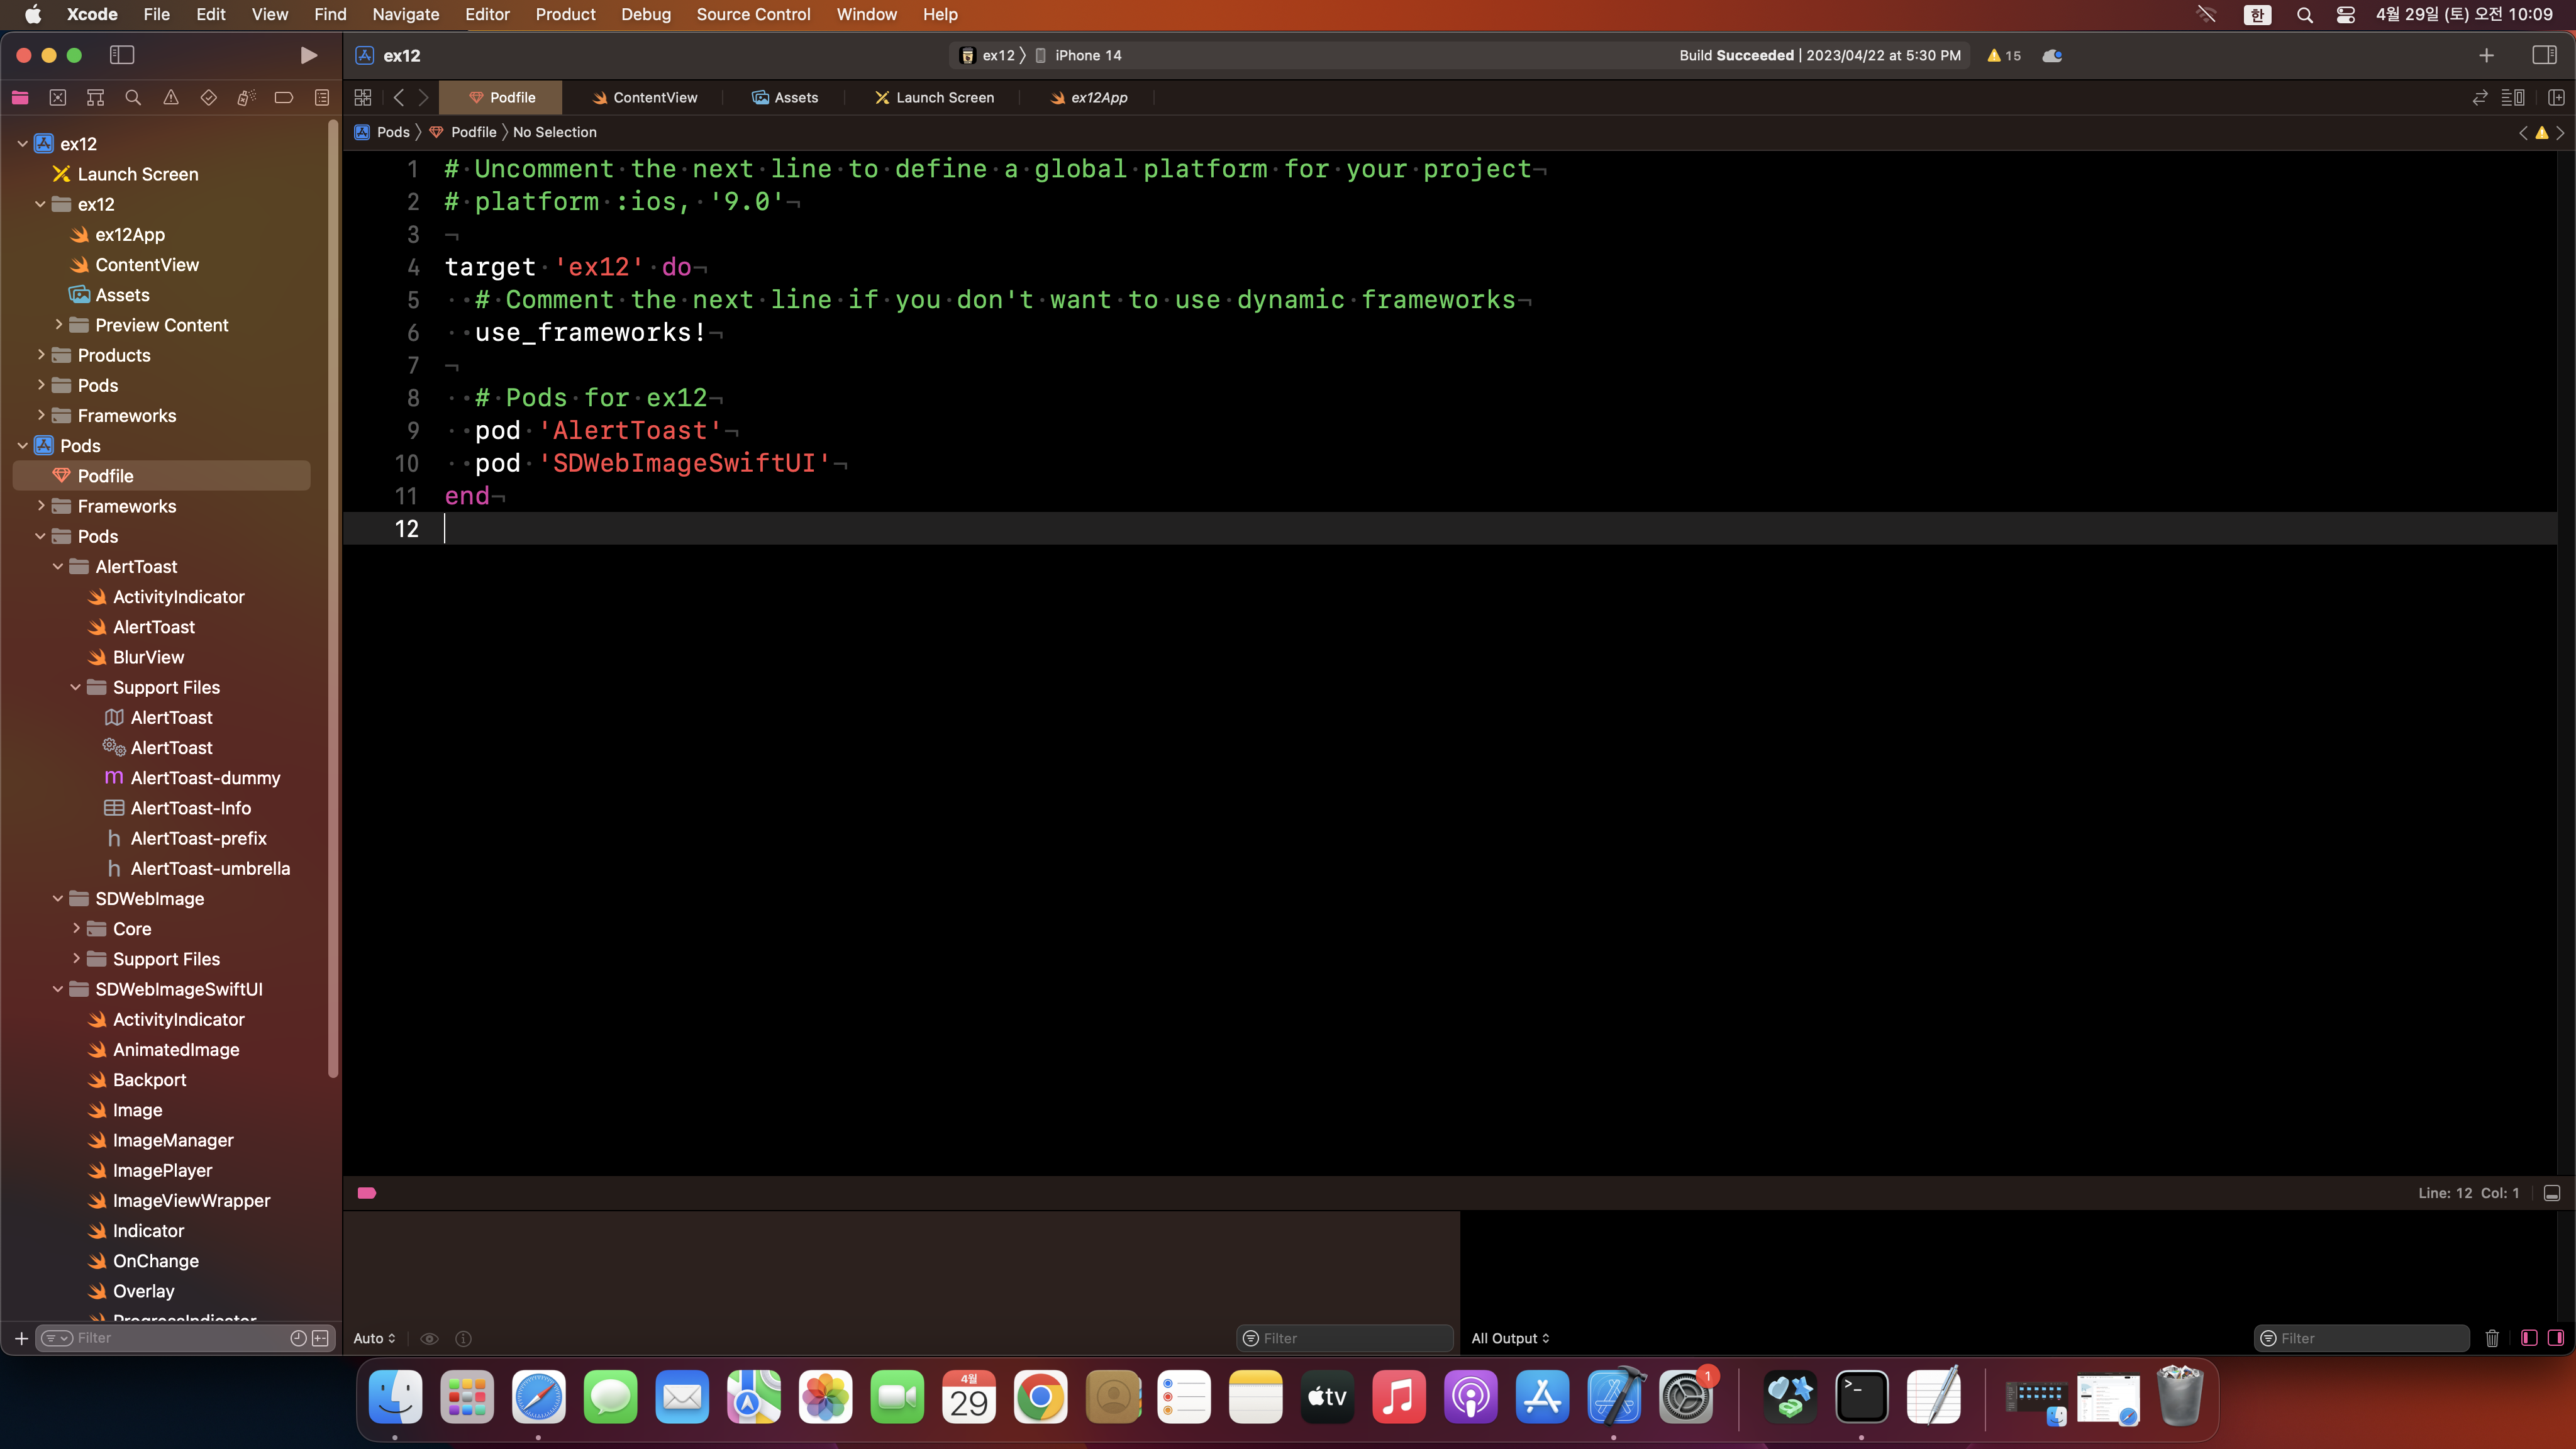Open the Find navigator magnifier icon
Image resolution: width=2576 pixels, height=1449 pixels.
pos(133,97)
